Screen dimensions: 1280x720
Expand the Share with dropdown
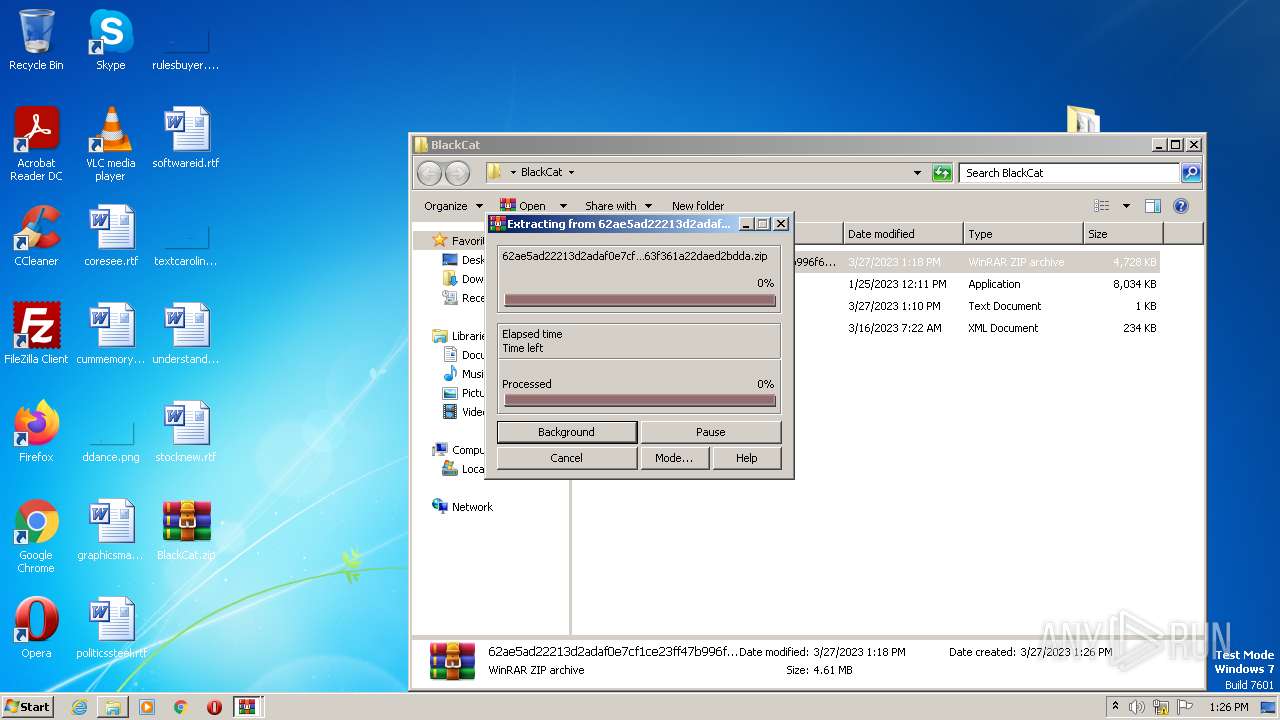pyautogui.click(x=618, y=206)
